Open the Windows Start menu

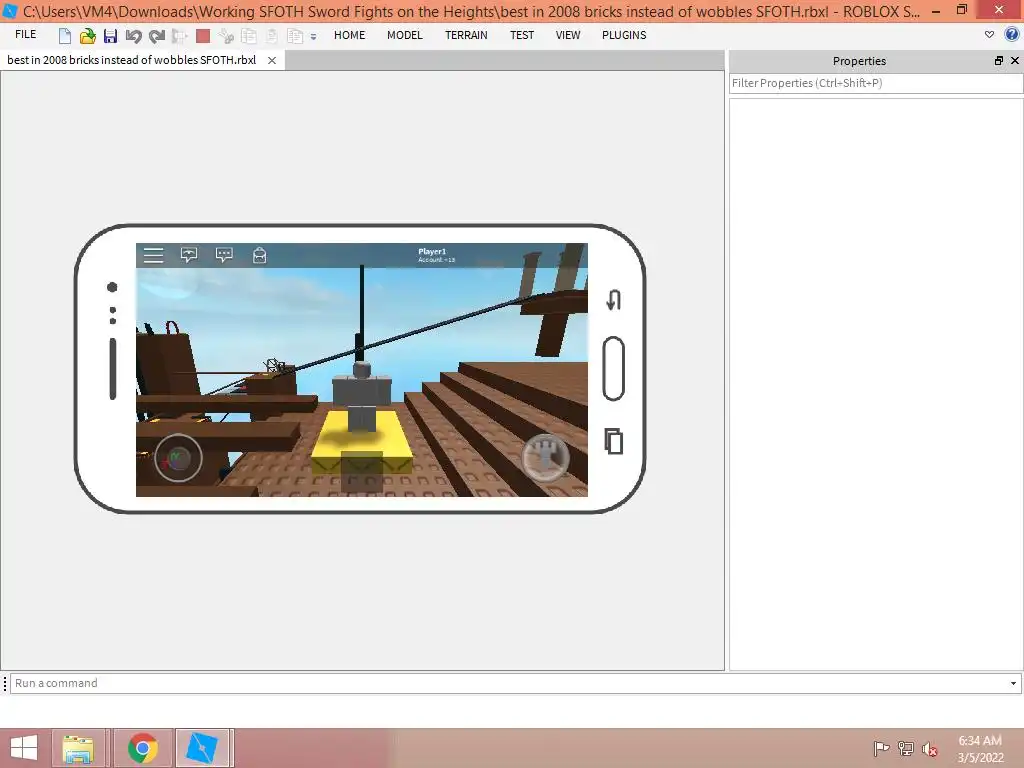(x=24, y=748)
